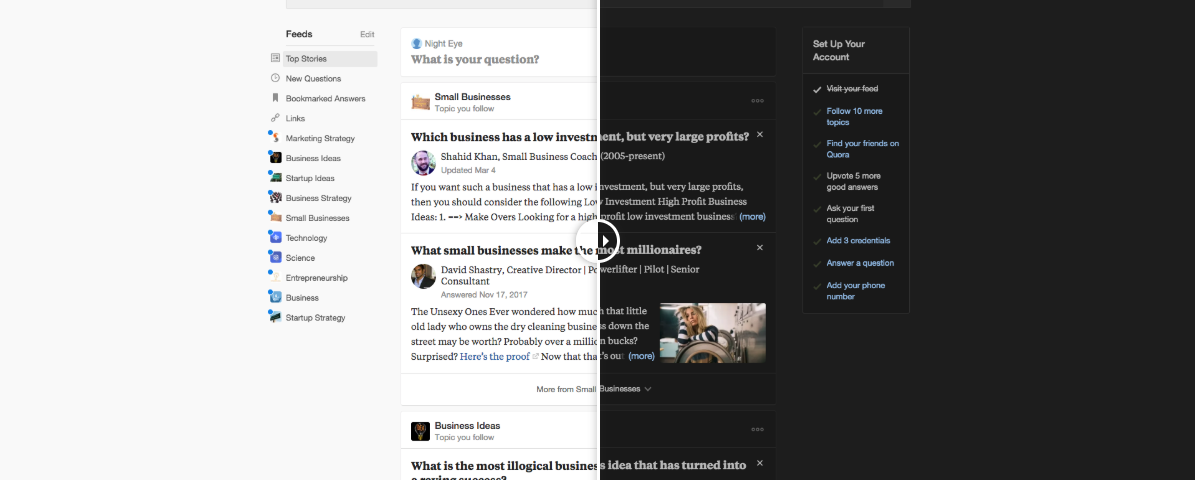The image size is (1195, 480).
Task: Click Find your friends on Quora
Action: [x=863, y=149]
